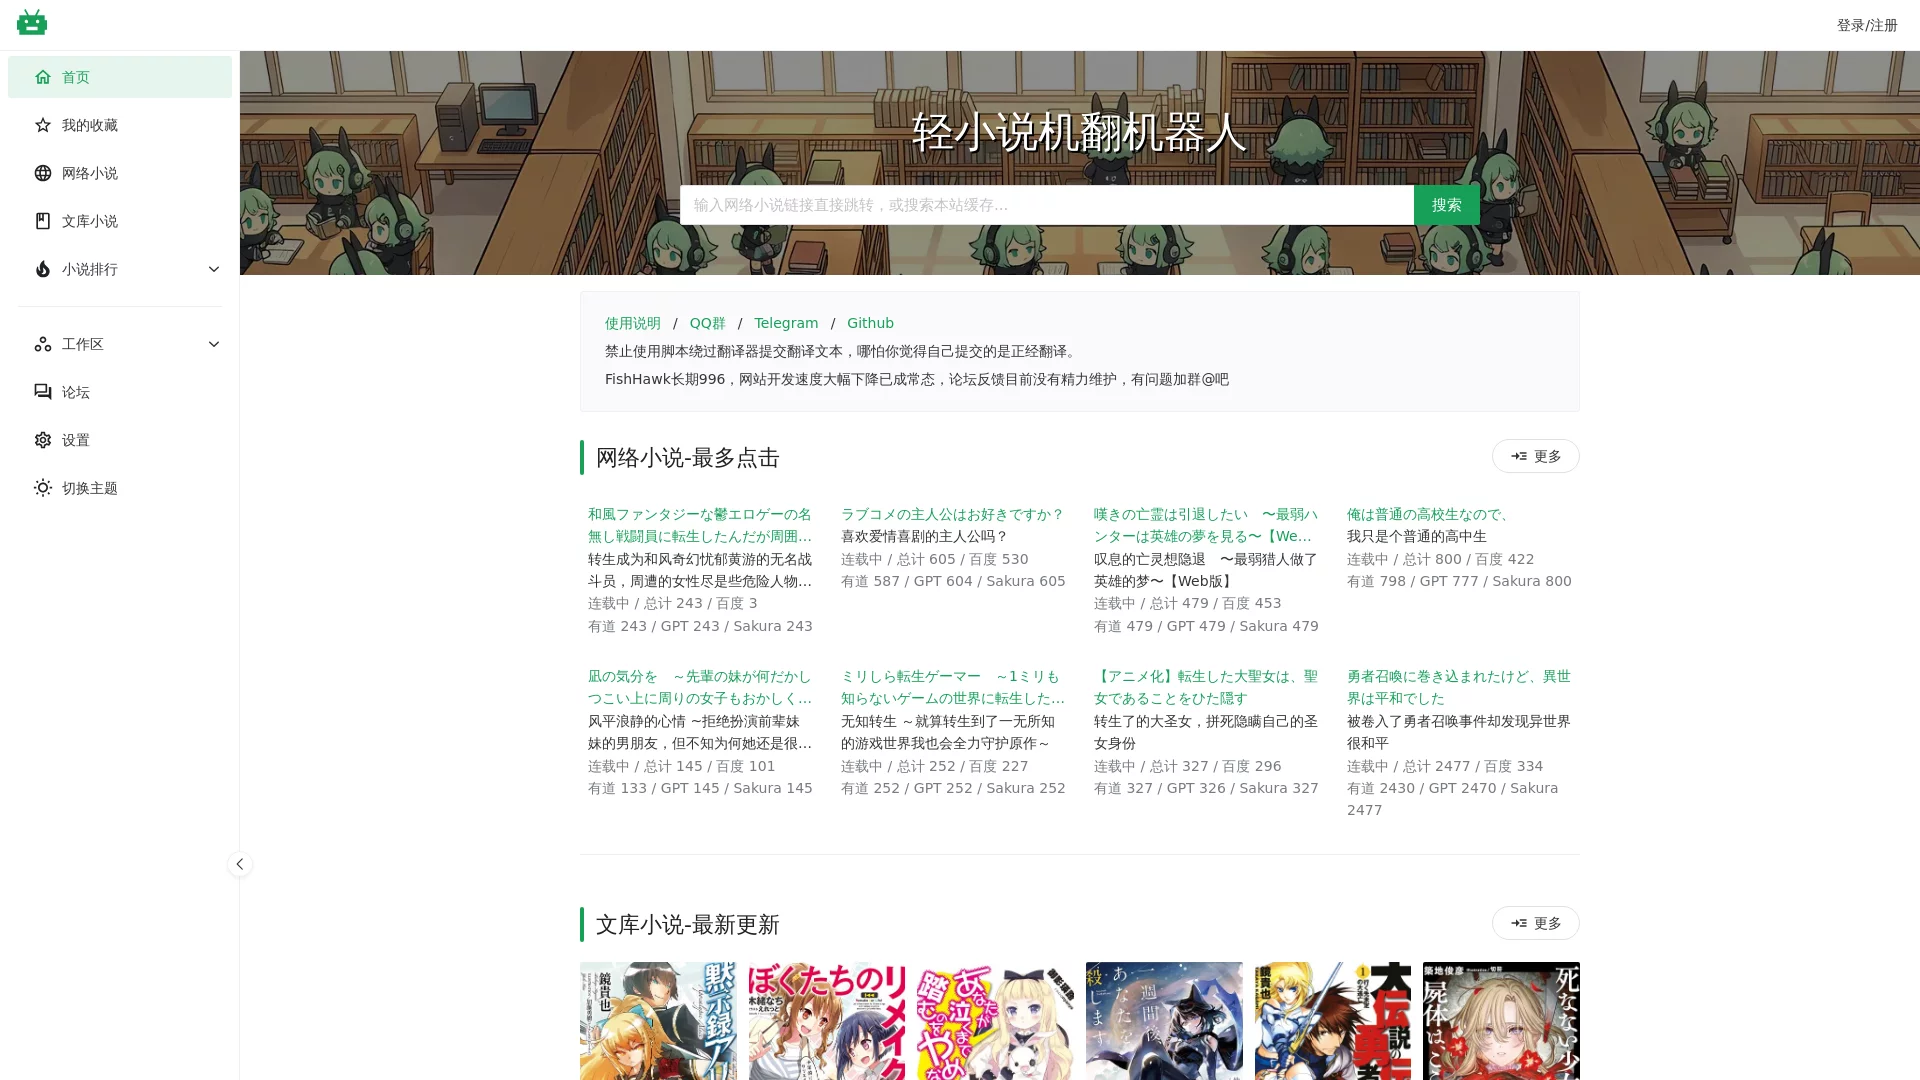Click the forum chat icon for 论坛
This screenshot has width=1920, height=1080.
pyautogui.click(x=42, y=392)
